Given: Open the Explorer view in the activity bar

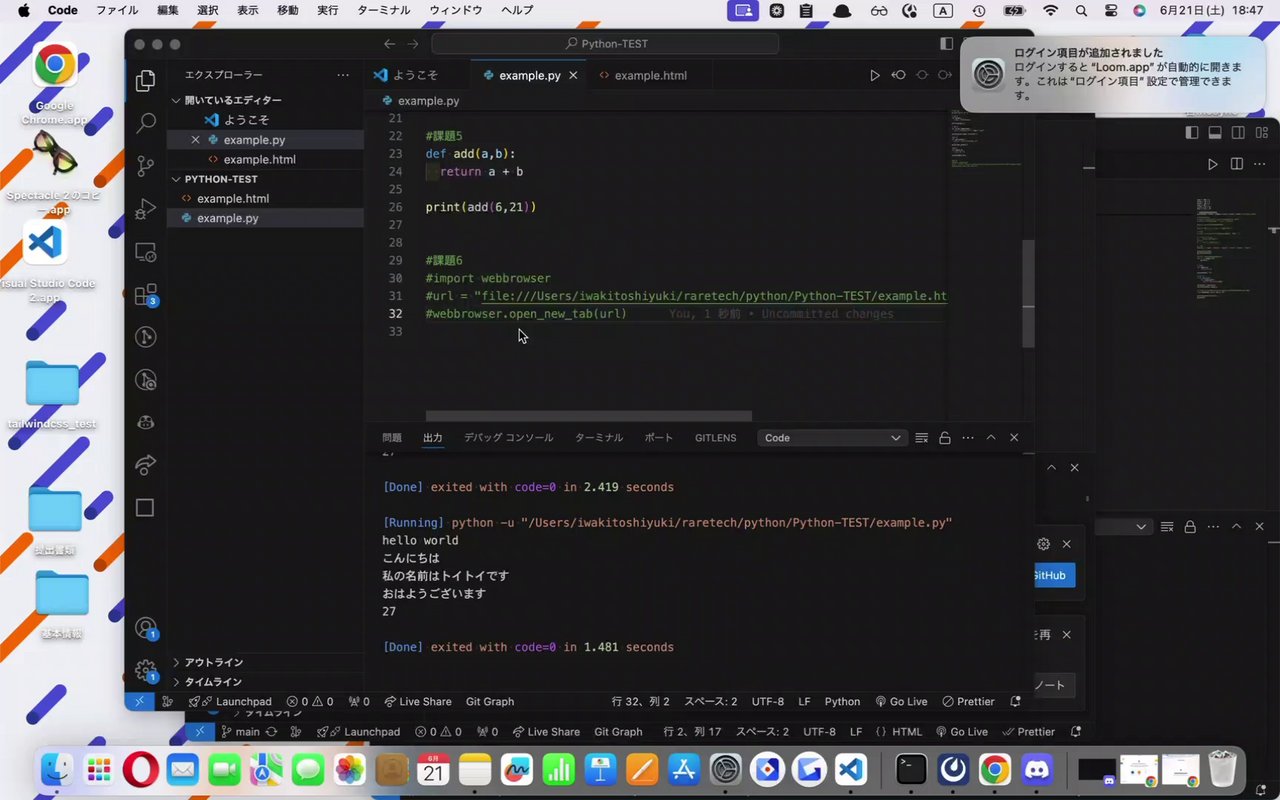Looking at the screenshot, I should coord(146,81).
